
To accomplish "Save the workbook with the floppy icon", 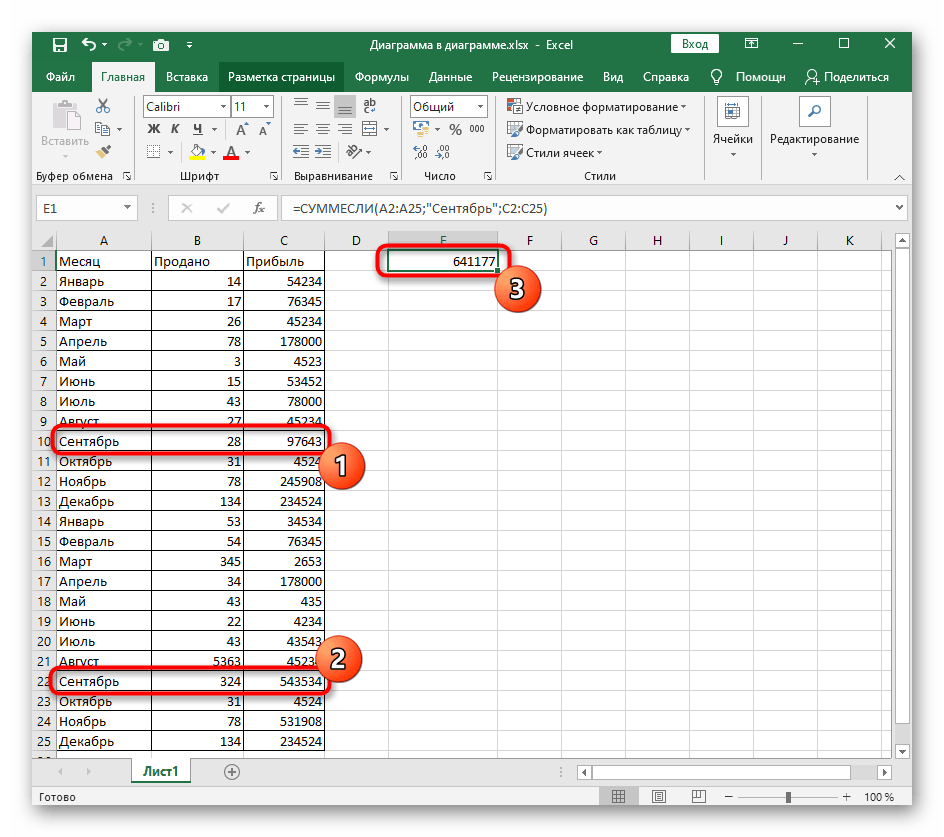I will (x=60, y=45).
